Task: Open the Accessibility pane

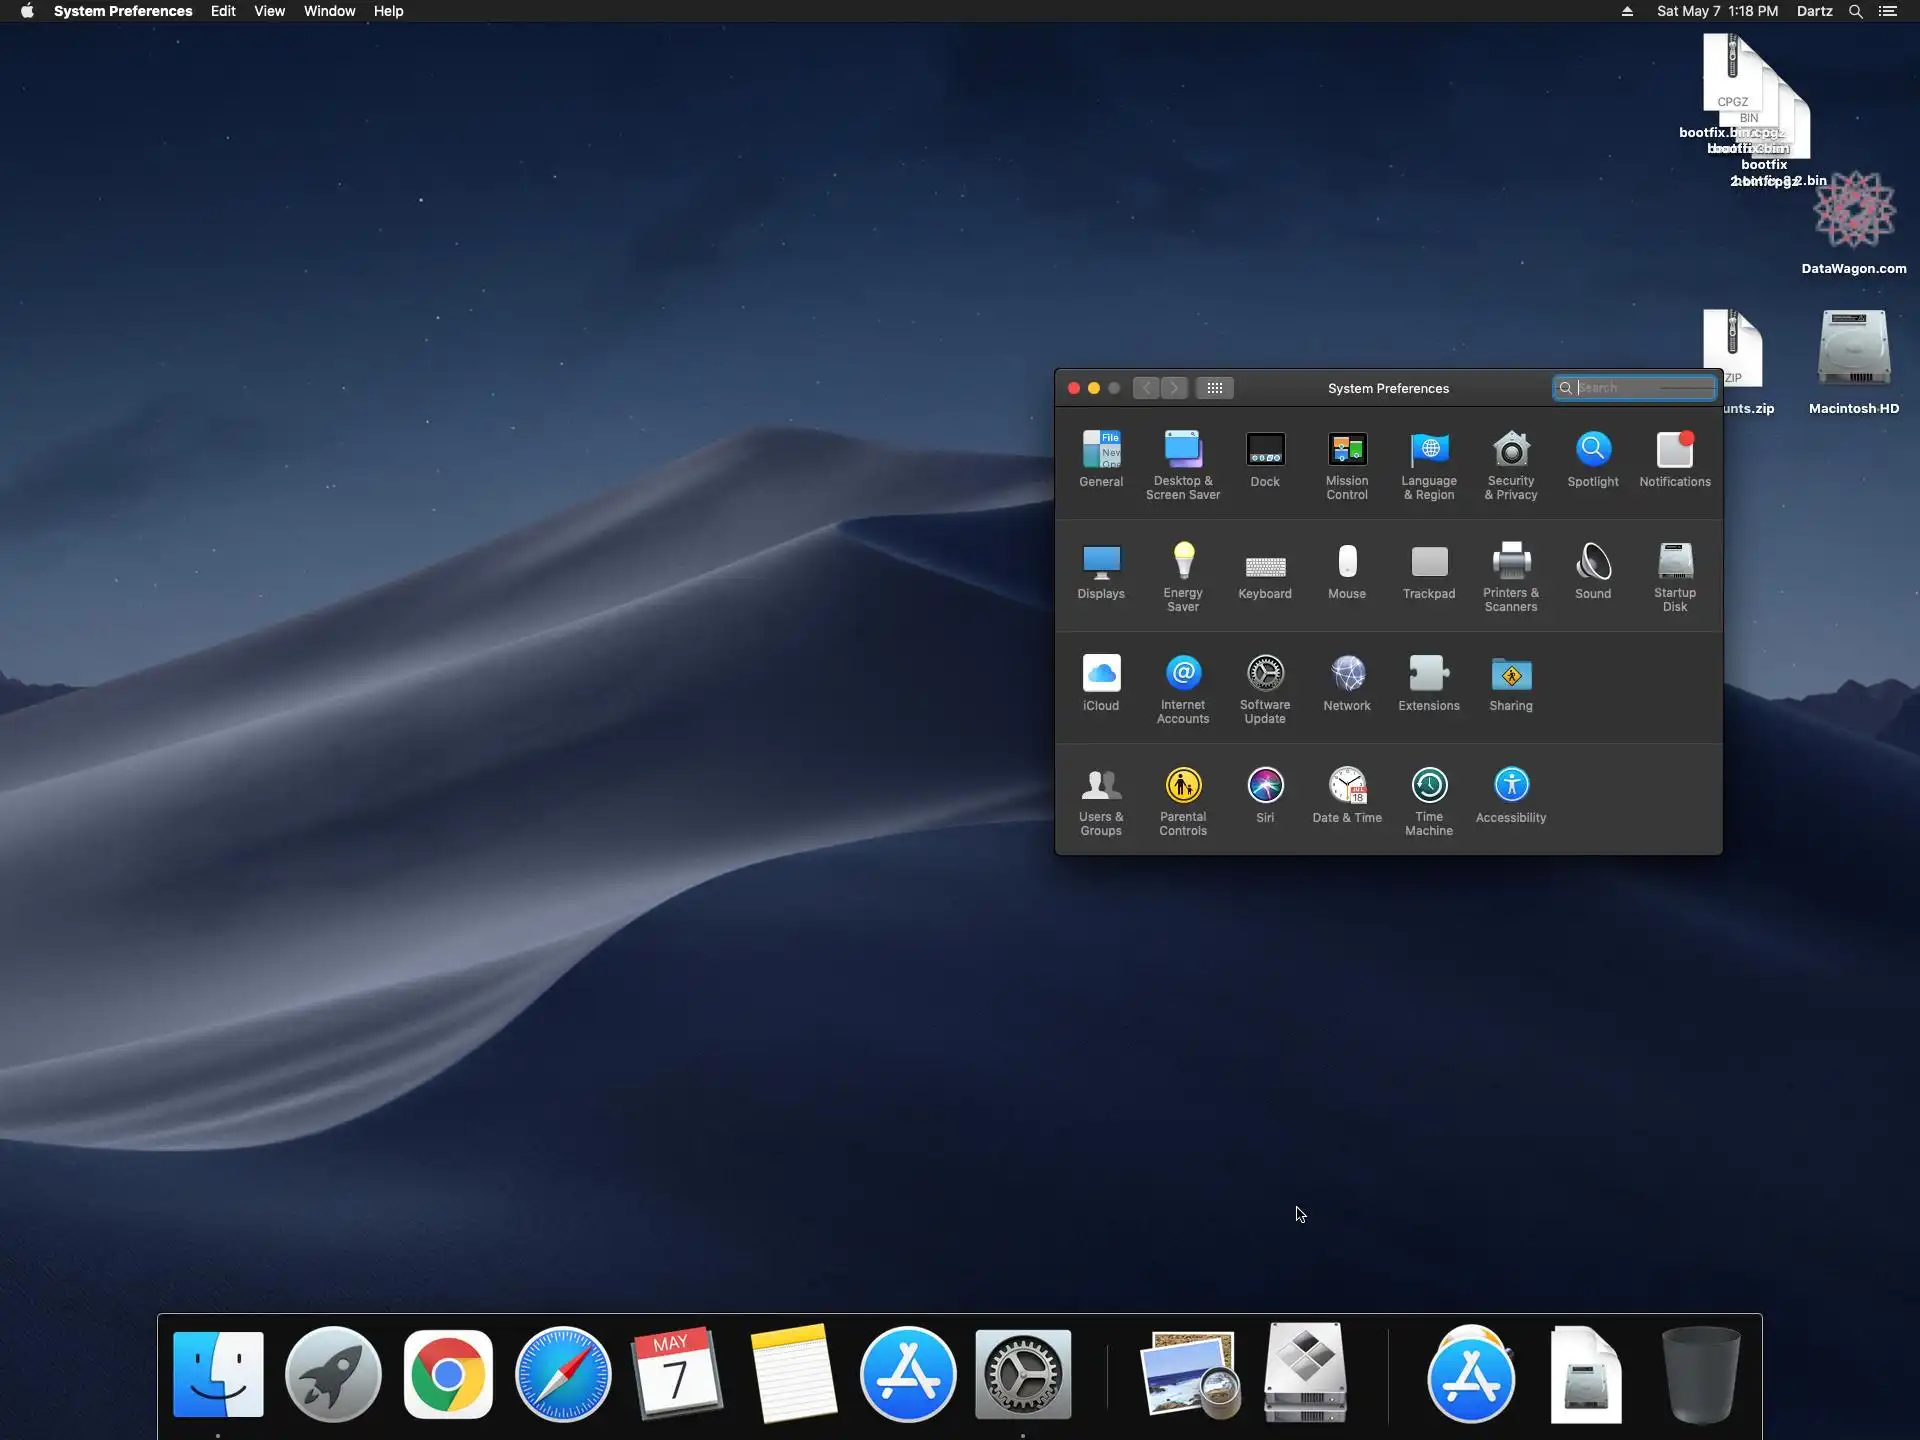Action: tap(1510, 787)
